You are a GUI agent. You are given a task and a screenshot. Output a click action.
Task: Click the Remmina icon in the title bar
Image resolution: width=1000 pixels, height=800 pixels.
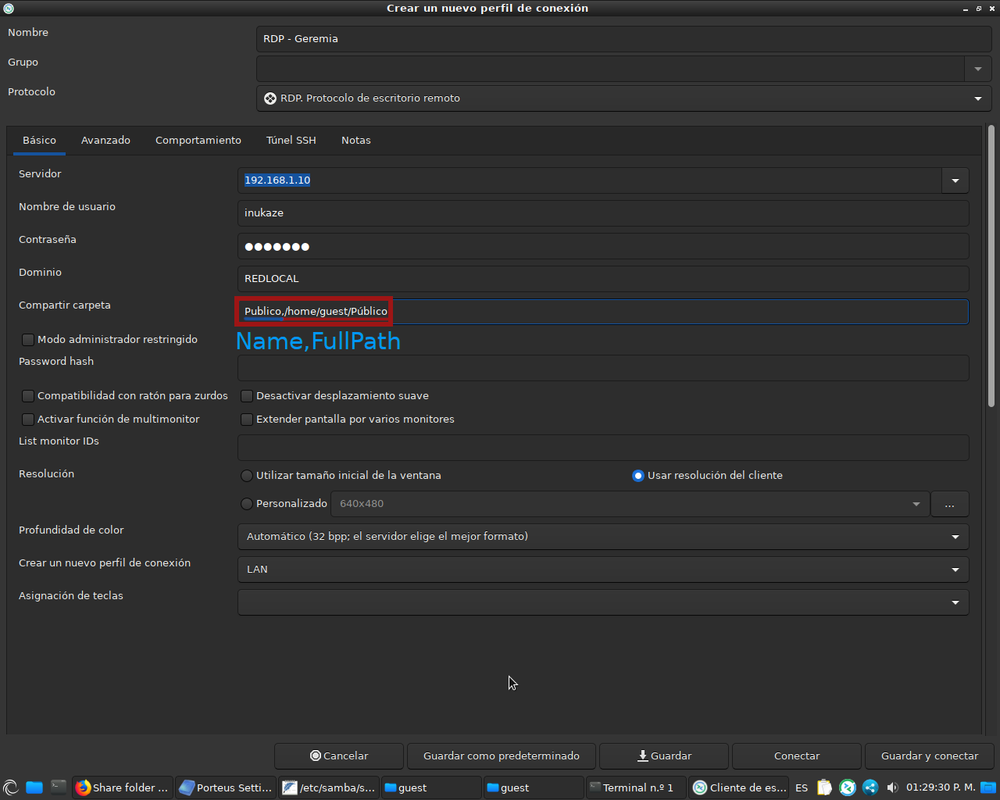pos(8,8)
